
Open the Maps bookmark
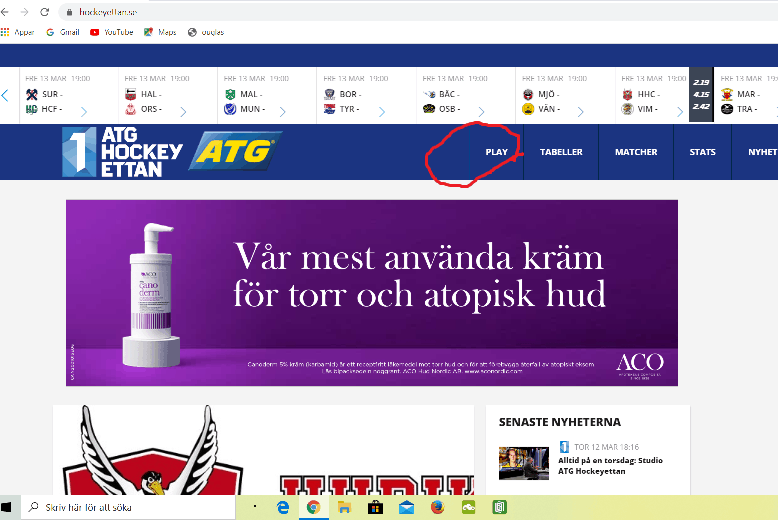160,32
